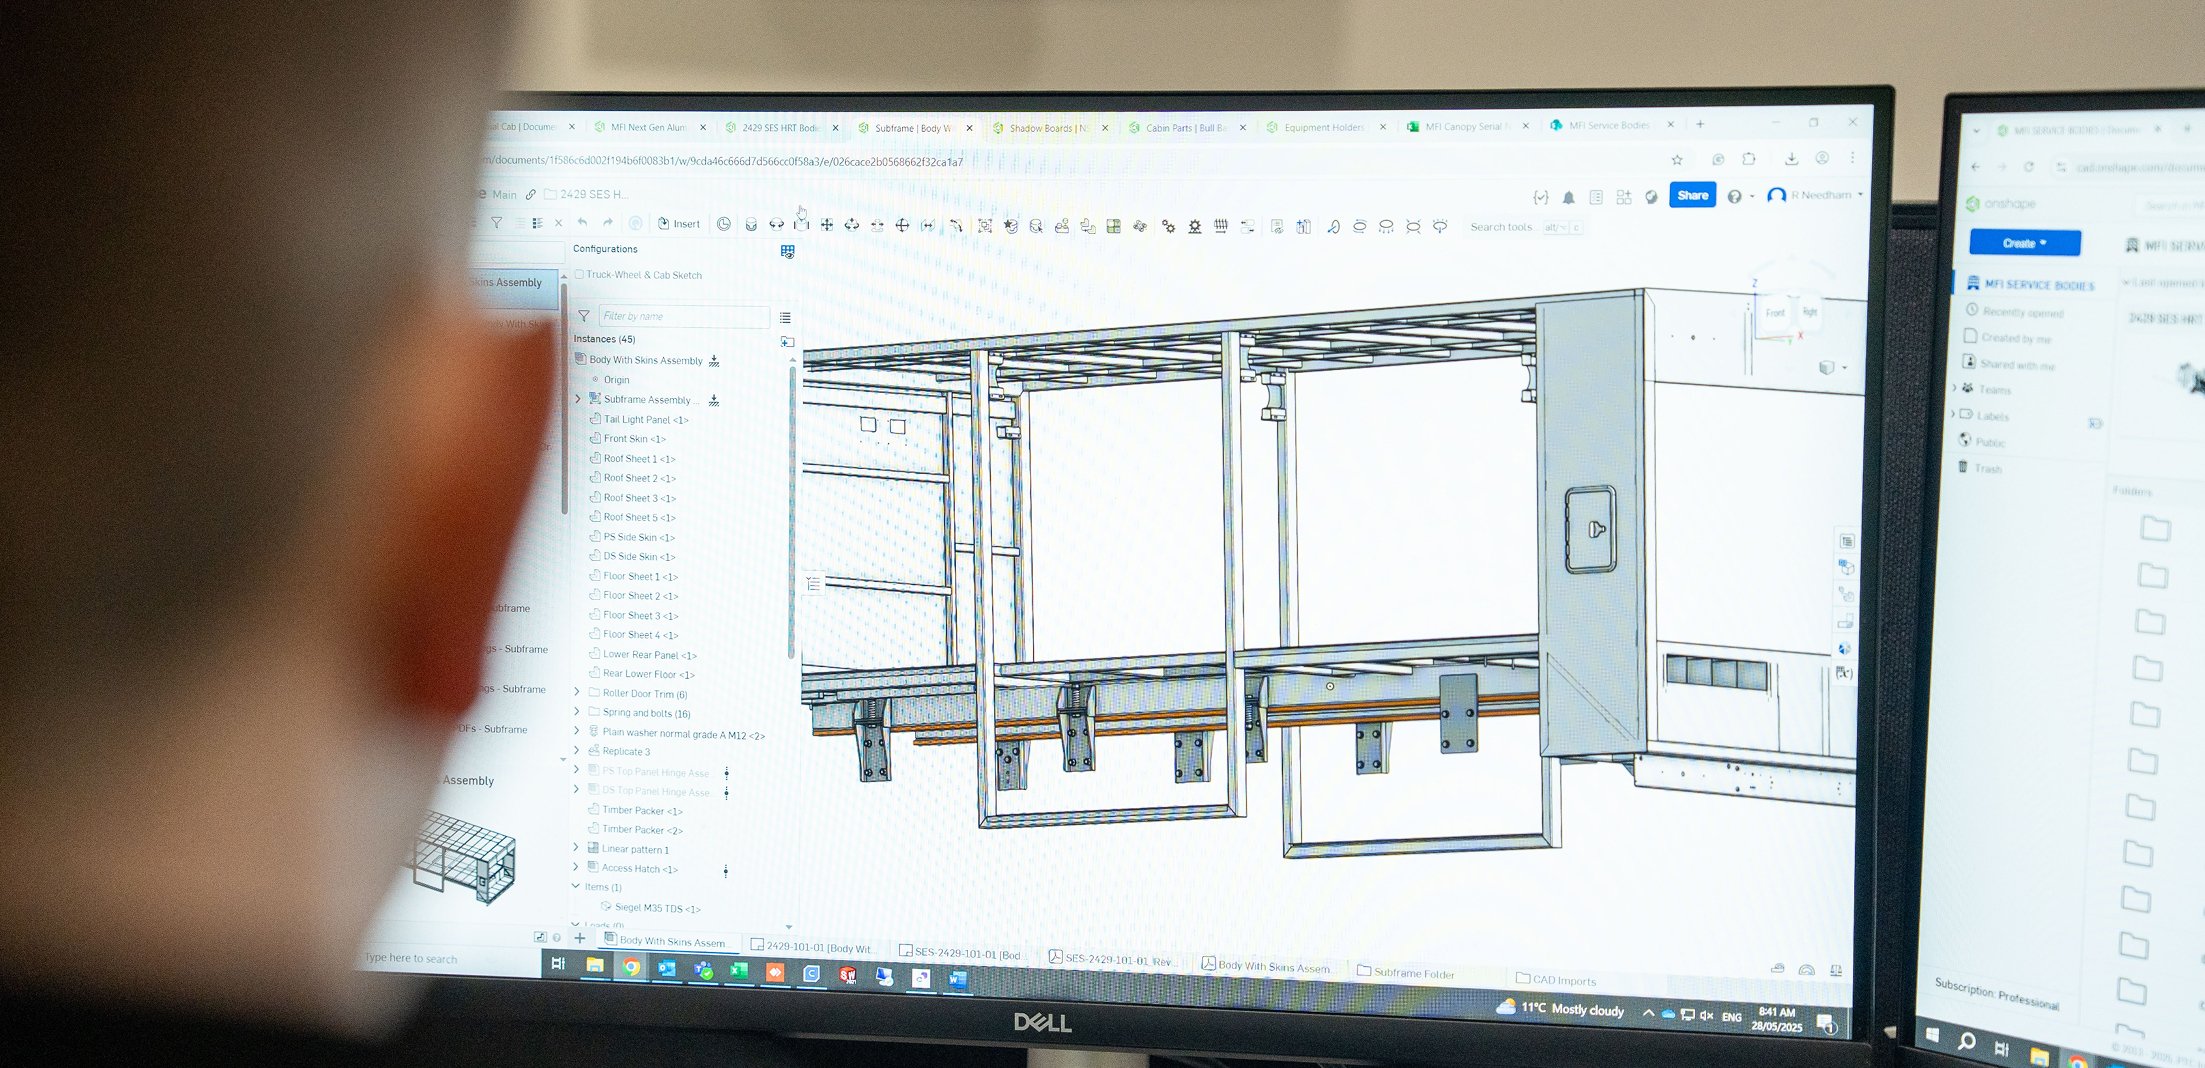Click the Search tools field
This screenshot has width=2205, height=1068.
(x=1525, y=228)
